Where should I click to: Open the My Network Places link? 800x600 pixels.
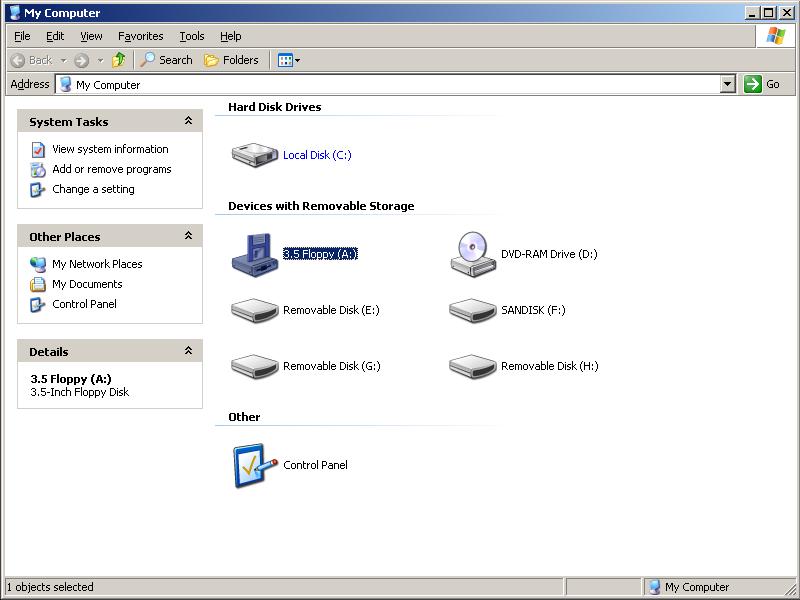(x=97, y=264)
